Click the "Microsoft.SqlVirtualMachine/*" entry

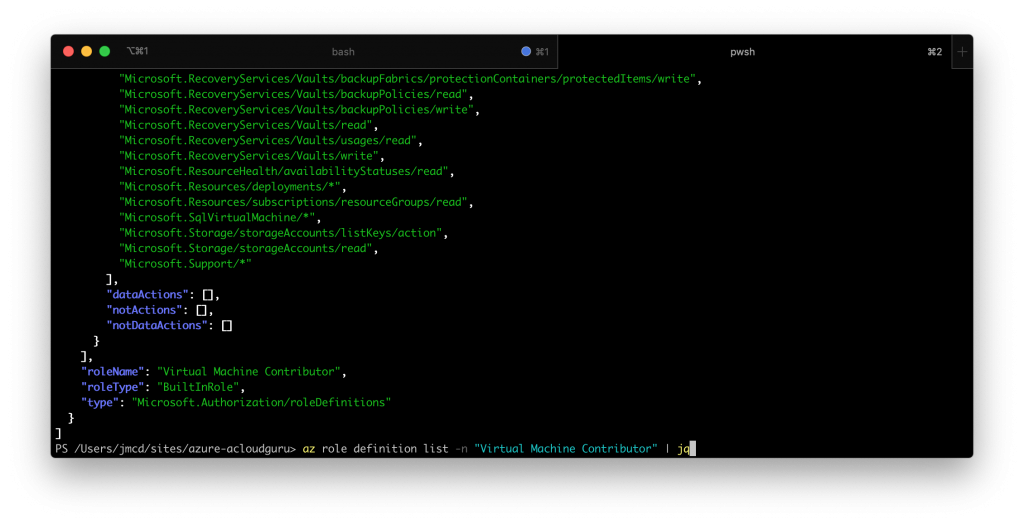click(x=218, y=217)
